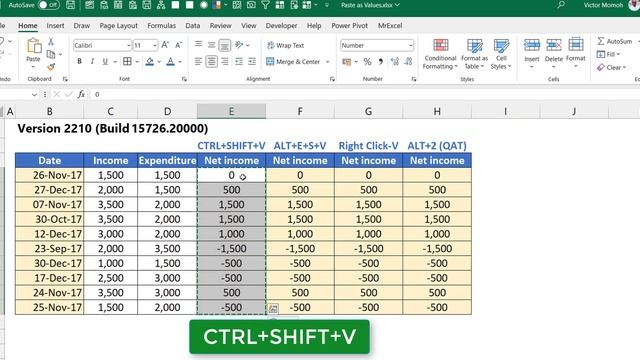Select column E header

click(231, 111)
